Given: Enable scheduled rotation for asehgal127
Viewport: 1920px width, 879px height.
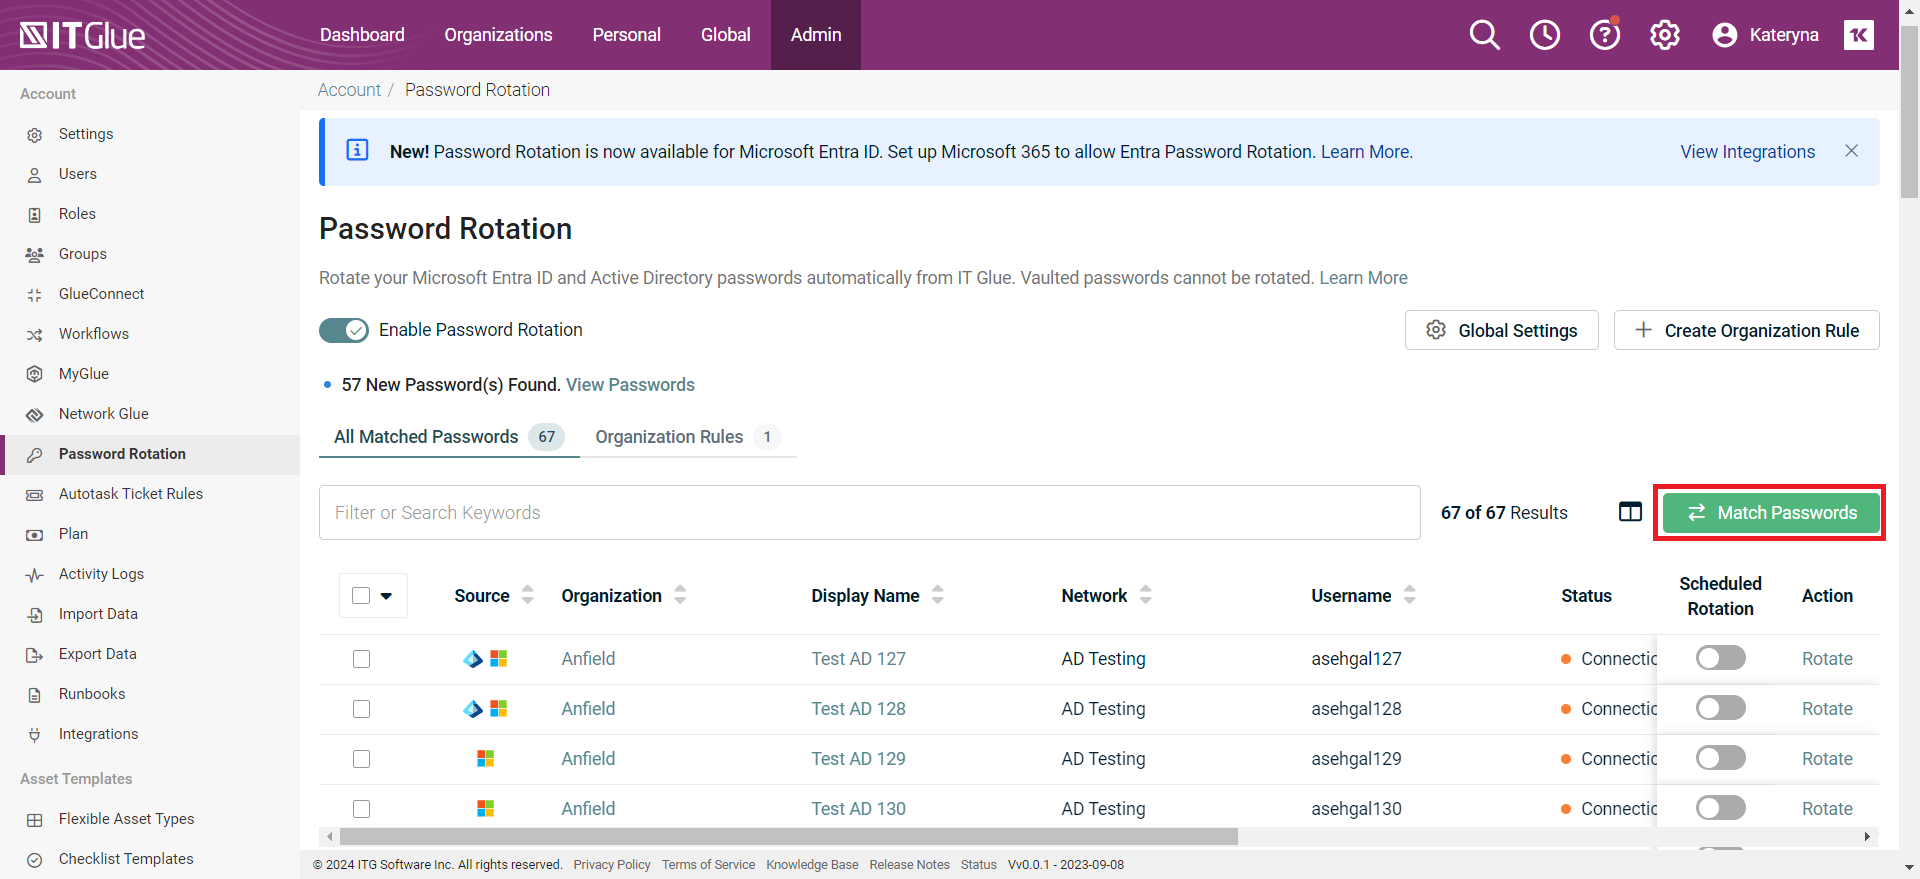Looking at the screenshot, I should click(1720, 658).
